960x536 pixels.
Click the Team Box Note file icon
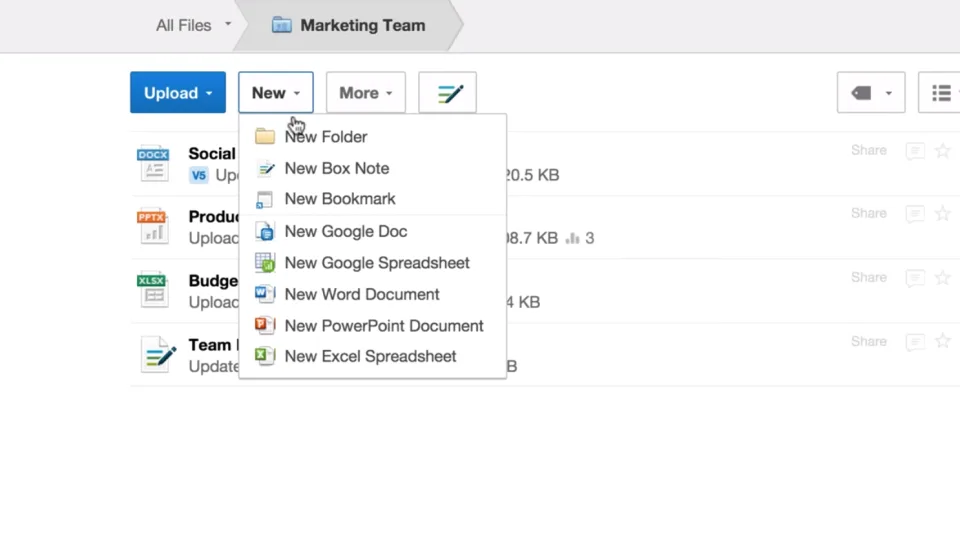click(x=158, y=355)
